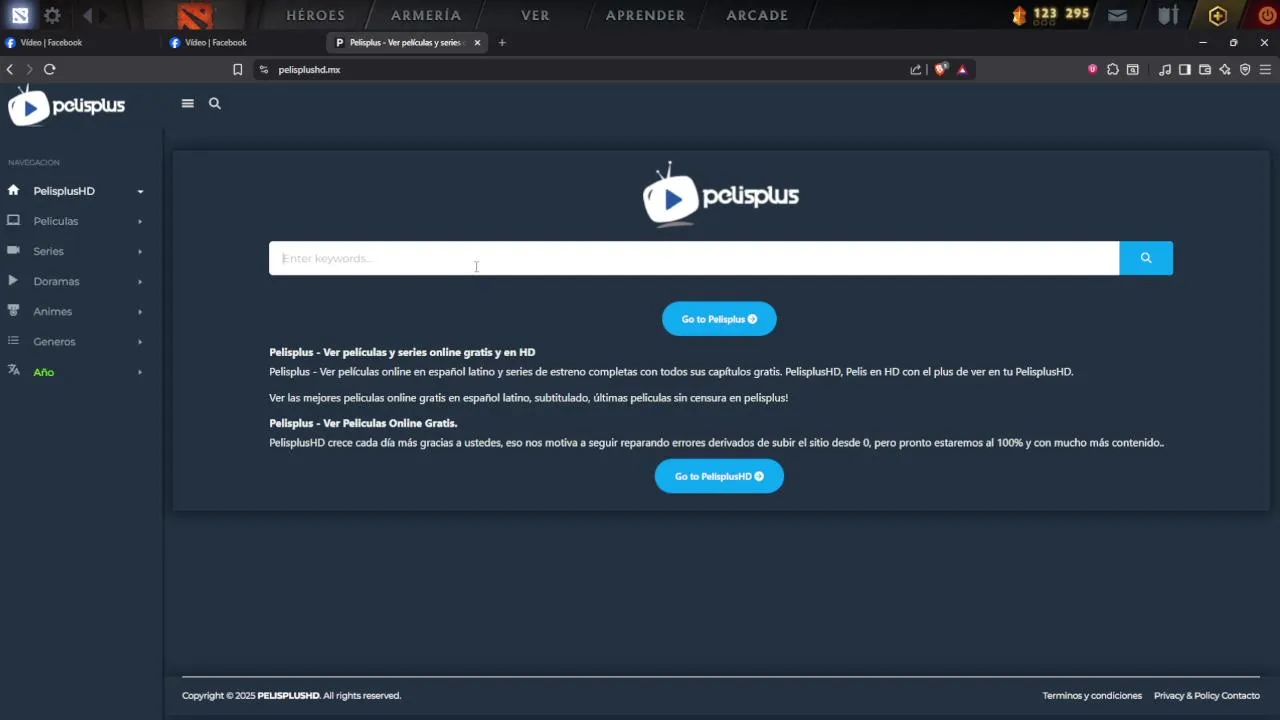Open the VER tab in Dota 2

[536, 15]
